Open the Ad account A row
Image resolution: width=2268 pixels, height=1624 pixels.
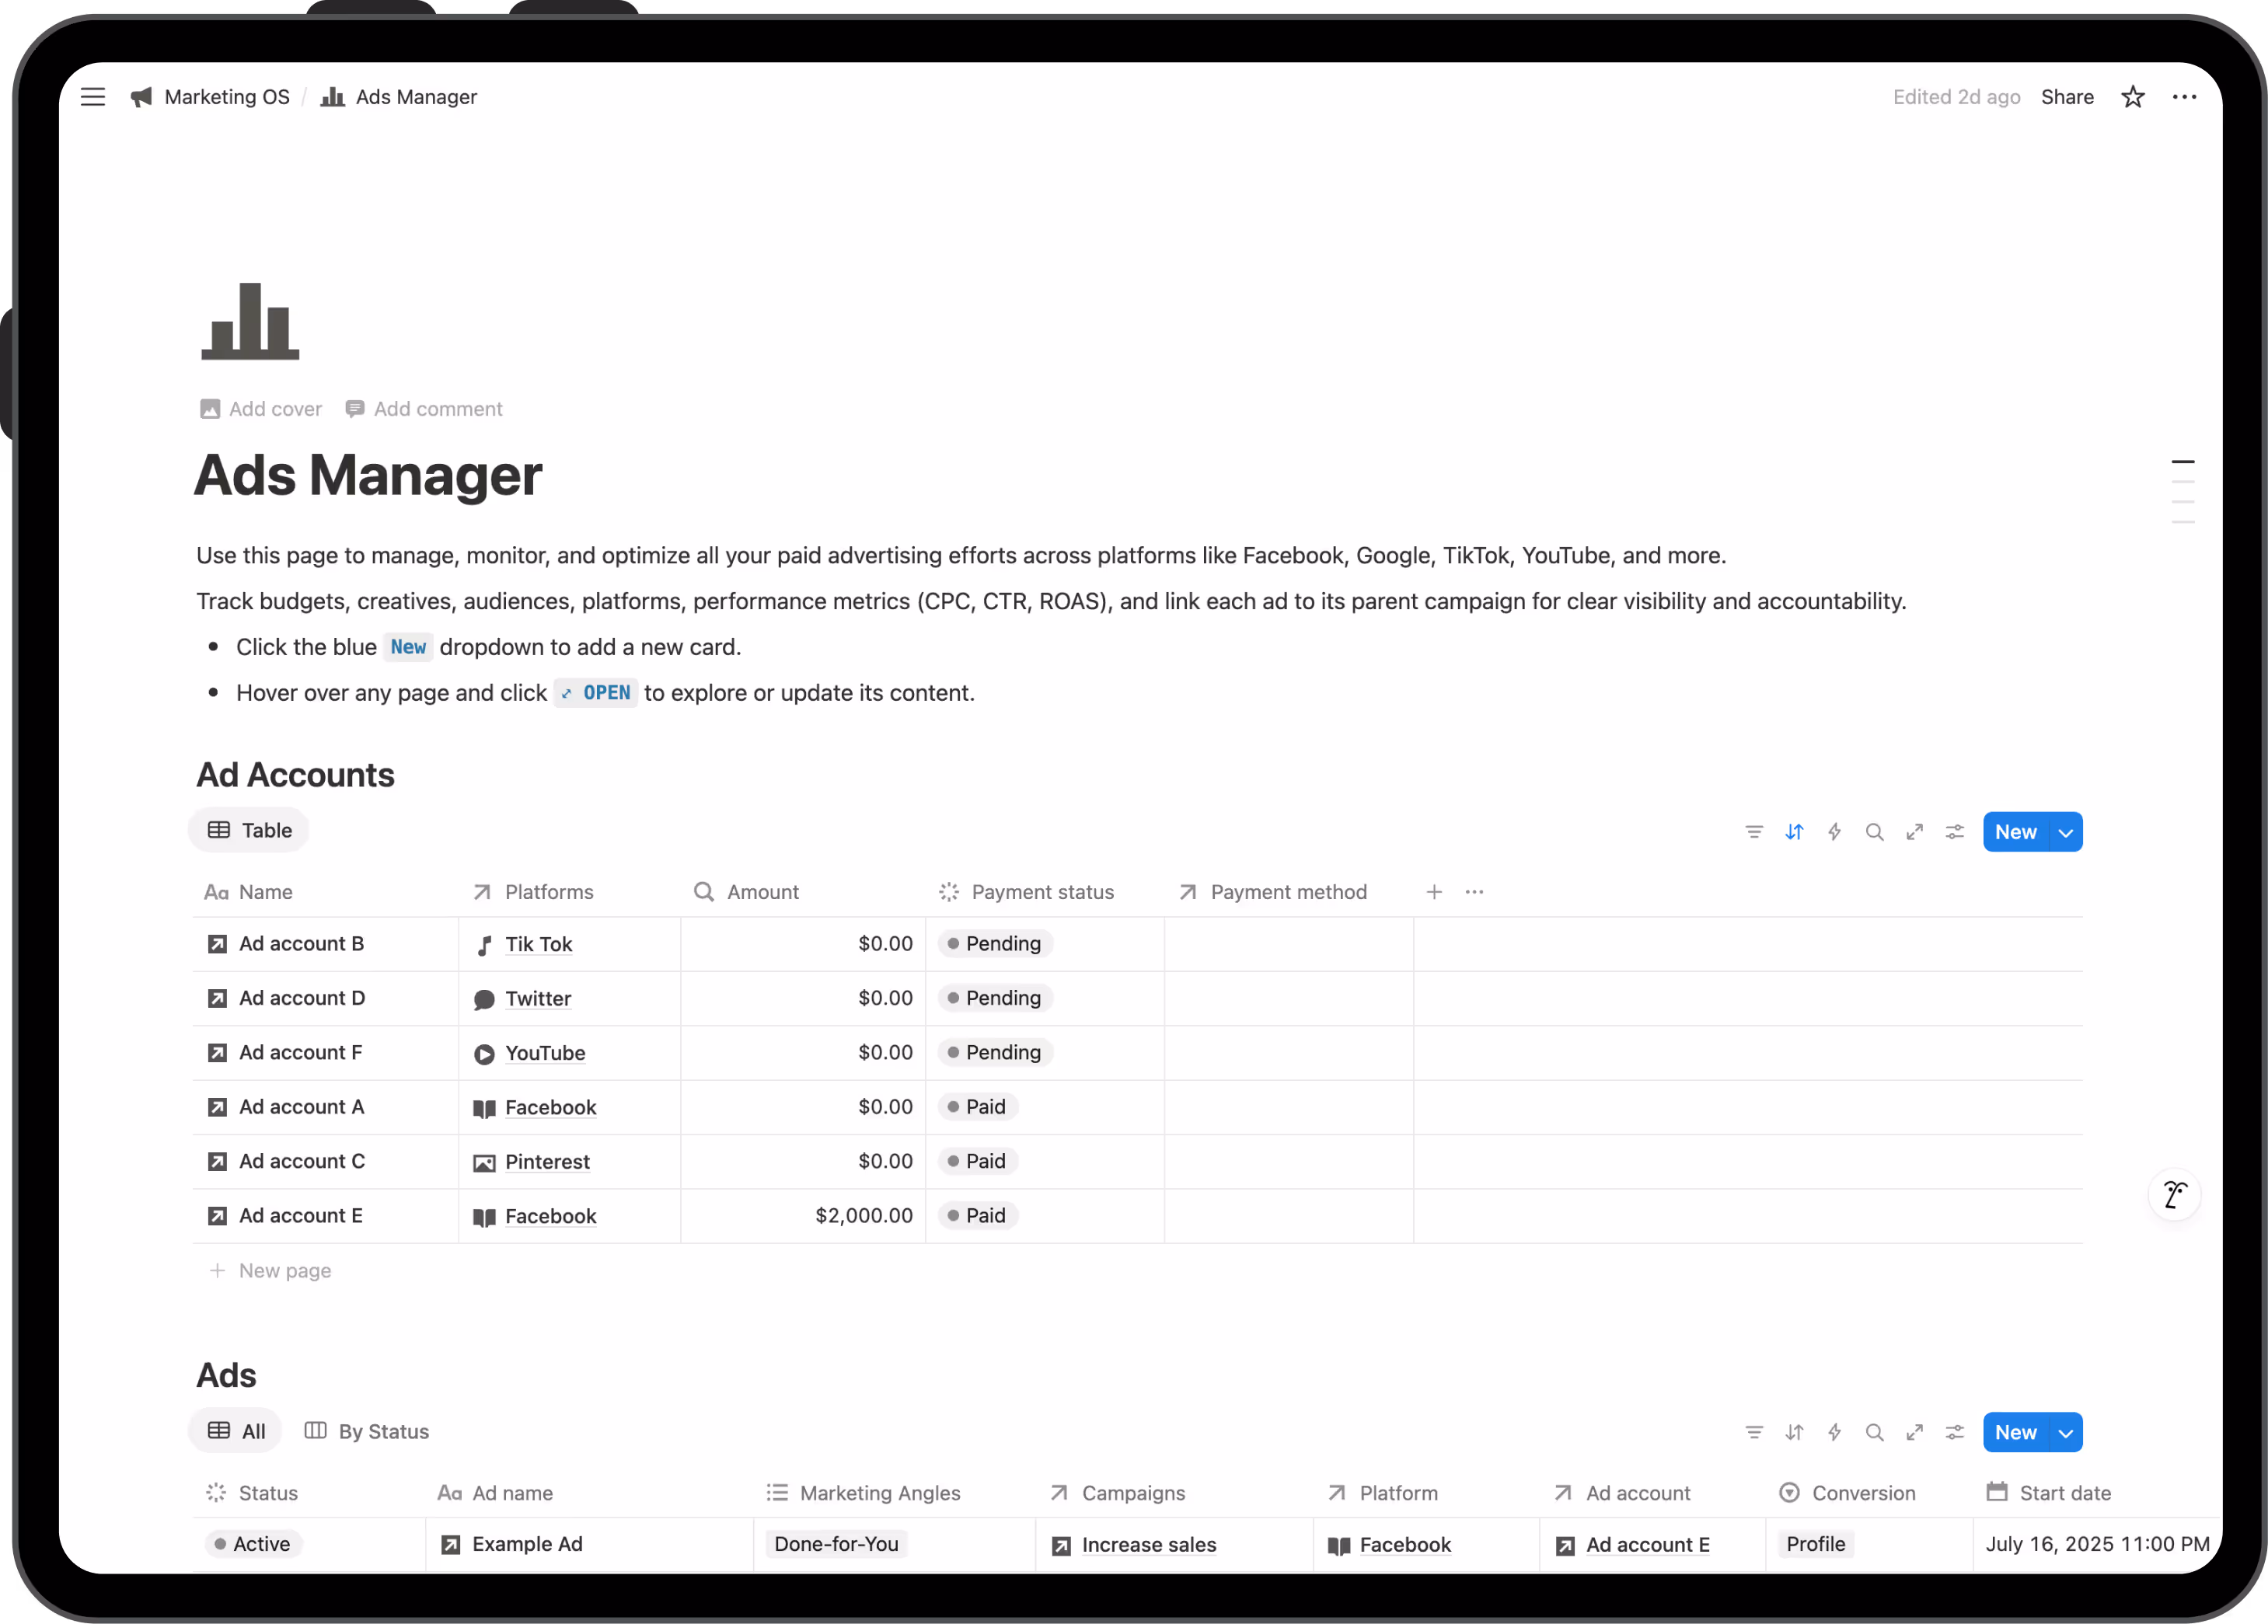(x=301, y=1107)
